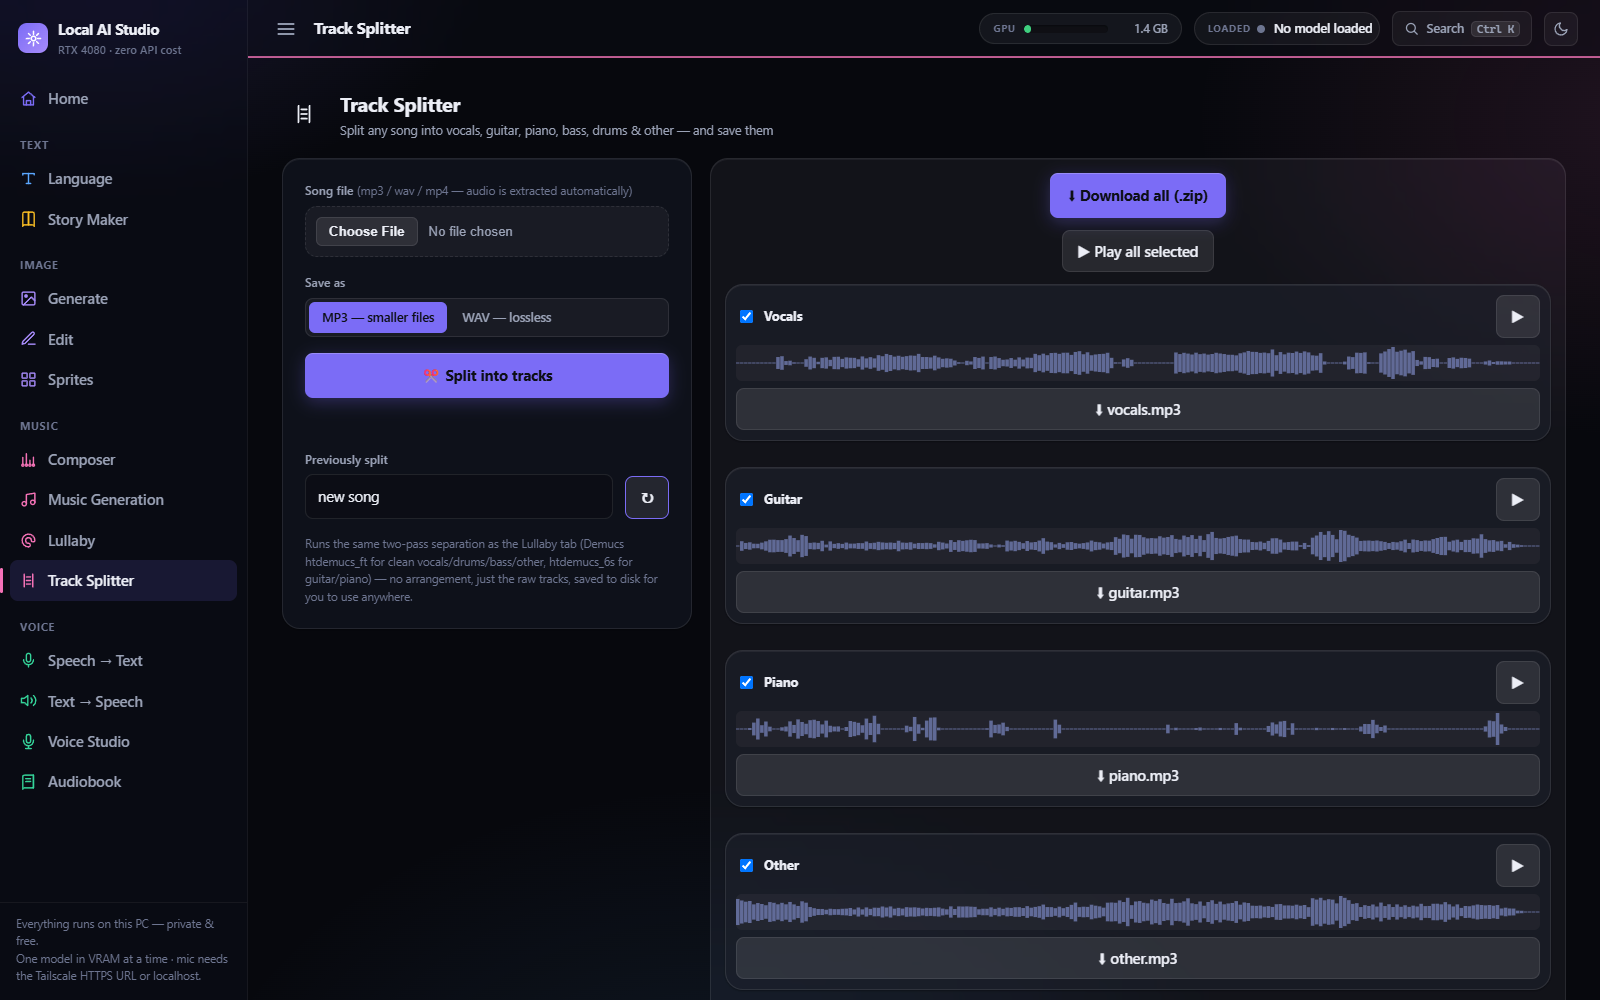Select MP3 smaller files format
1600x1000 pixels.
[378, 318]
